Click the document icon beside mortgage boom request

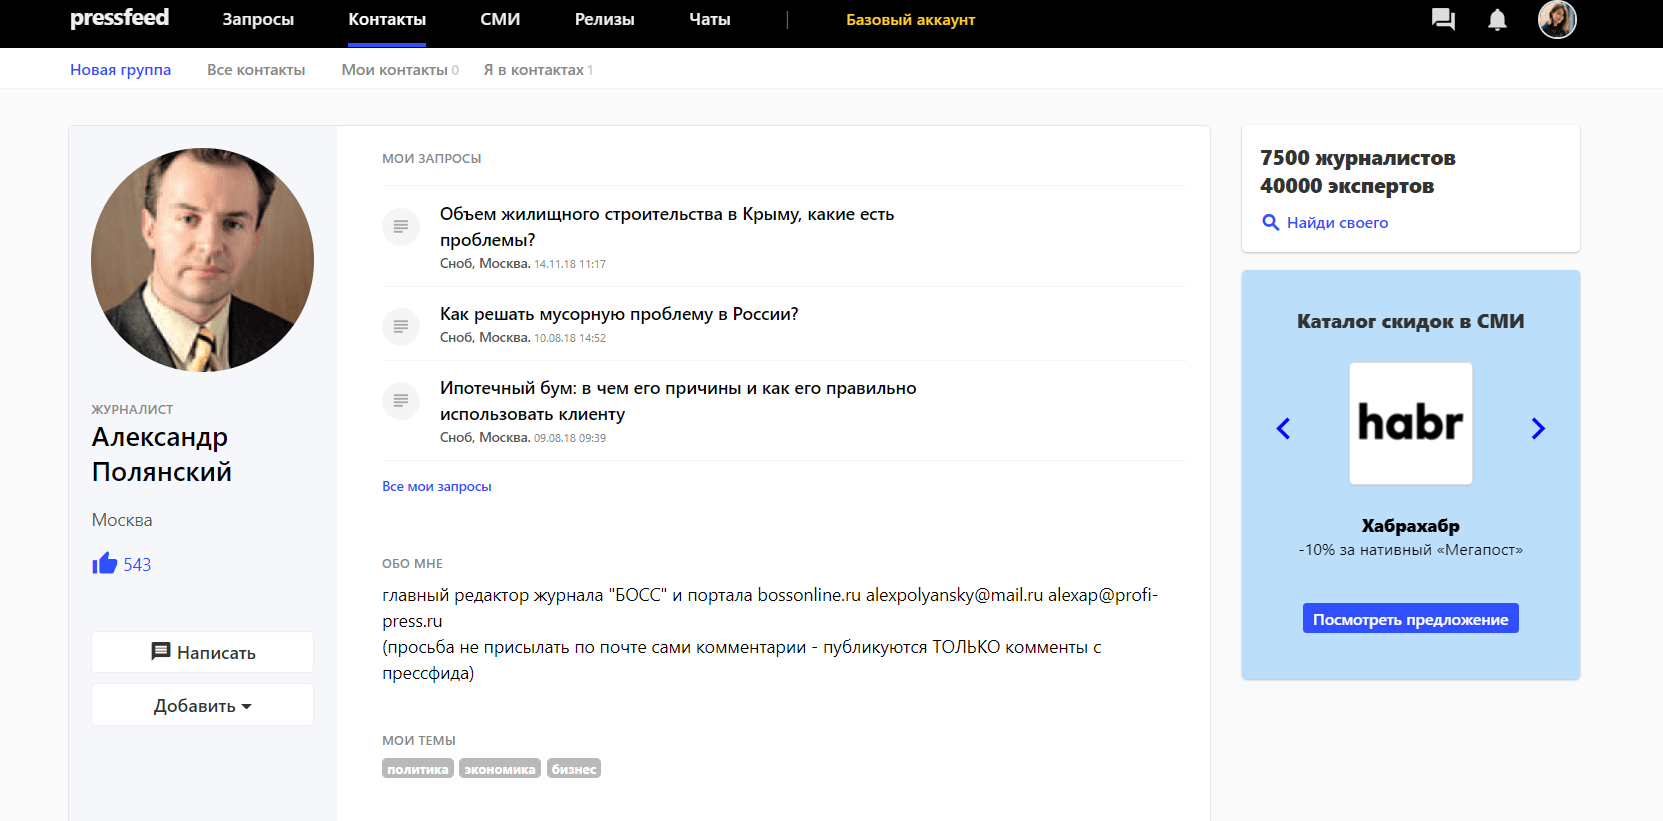click(401, 401)
